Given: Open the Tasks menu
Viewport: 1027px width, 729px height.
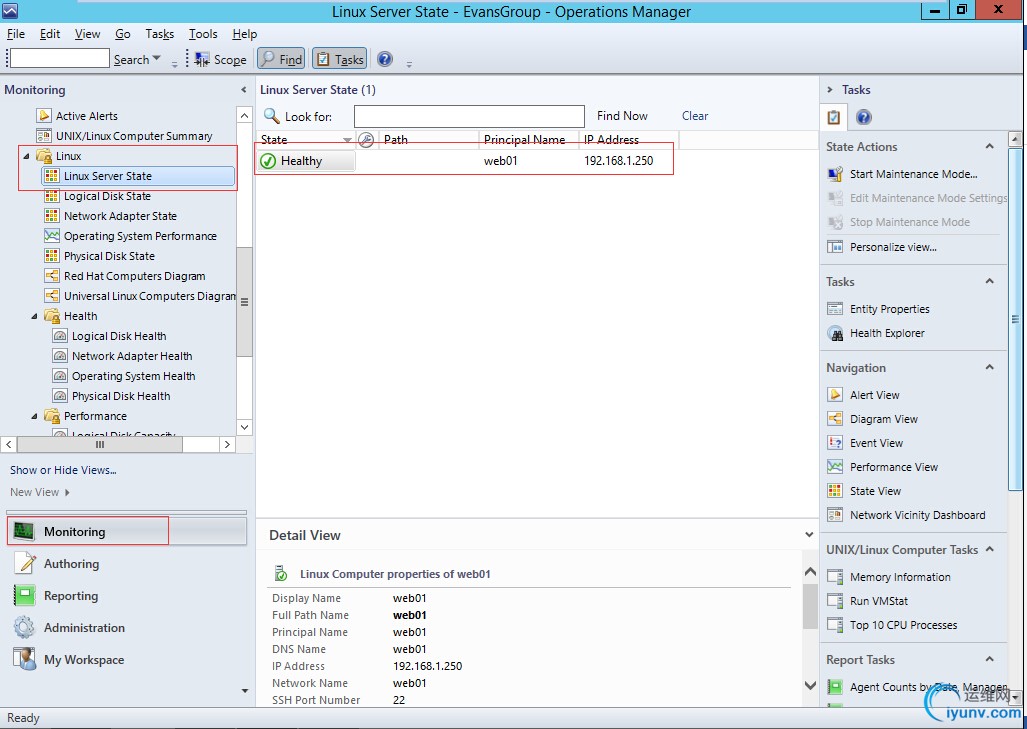Looking at the screenshot, I should pos(159,34).
